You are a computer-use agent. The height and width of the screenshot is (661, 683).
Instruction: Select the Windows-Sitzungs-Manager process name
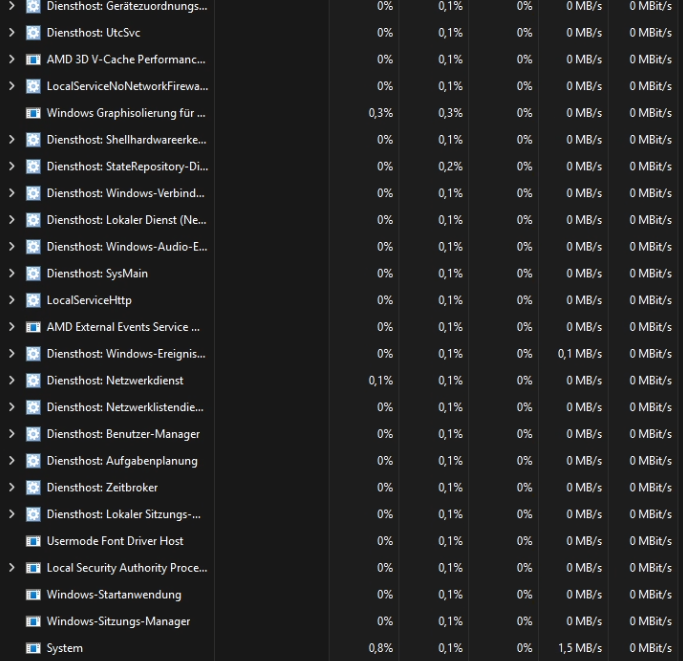coord(118,621)
